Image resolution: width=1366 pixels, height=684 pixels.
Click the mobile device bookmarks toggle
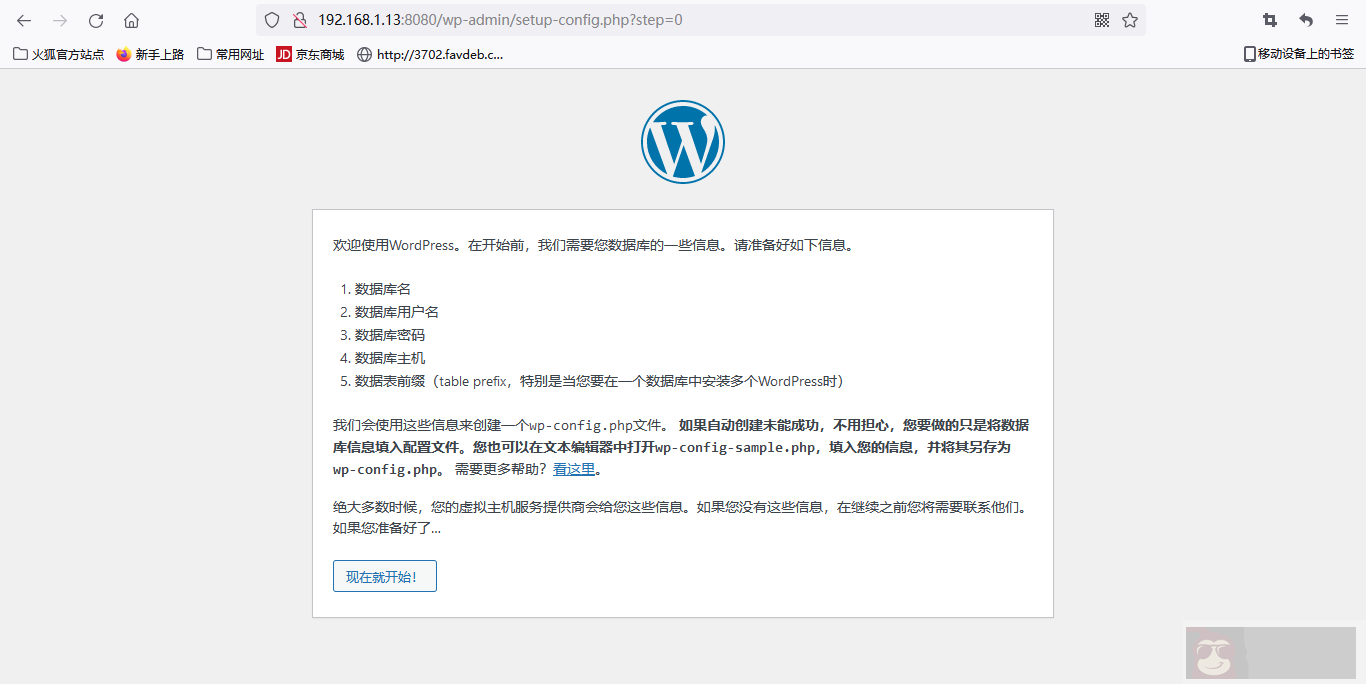pos(1297,54)
